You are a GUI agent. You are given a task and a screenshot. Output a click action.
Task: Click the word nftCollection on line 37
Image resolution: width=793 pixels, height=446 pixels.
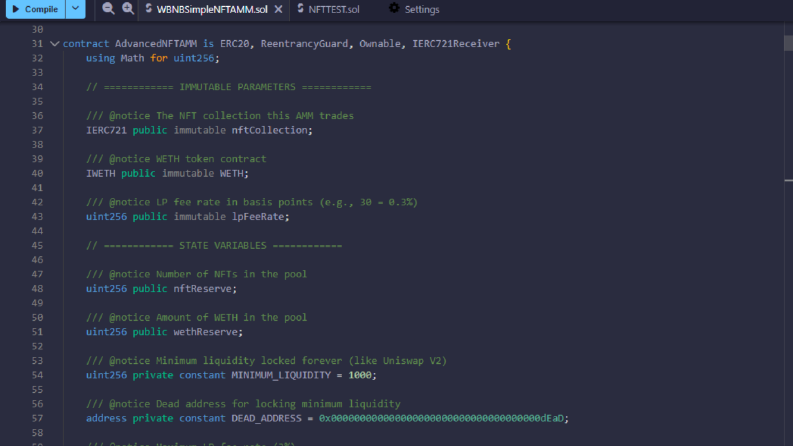click(270, 130)
